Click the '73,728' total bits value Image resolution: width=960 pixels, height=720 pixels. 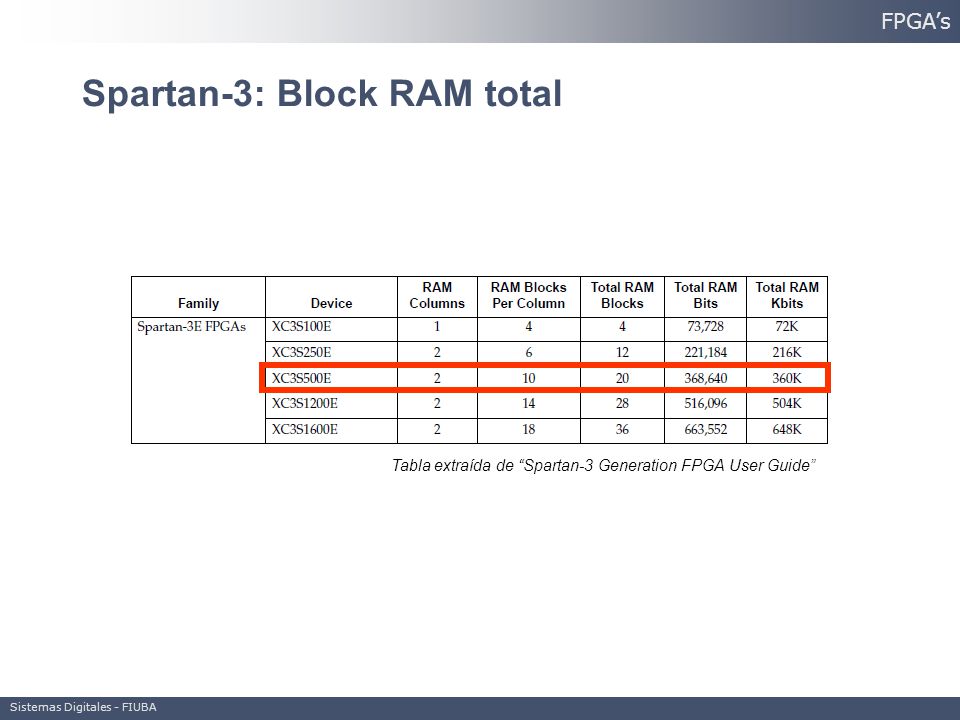(705, 326)
